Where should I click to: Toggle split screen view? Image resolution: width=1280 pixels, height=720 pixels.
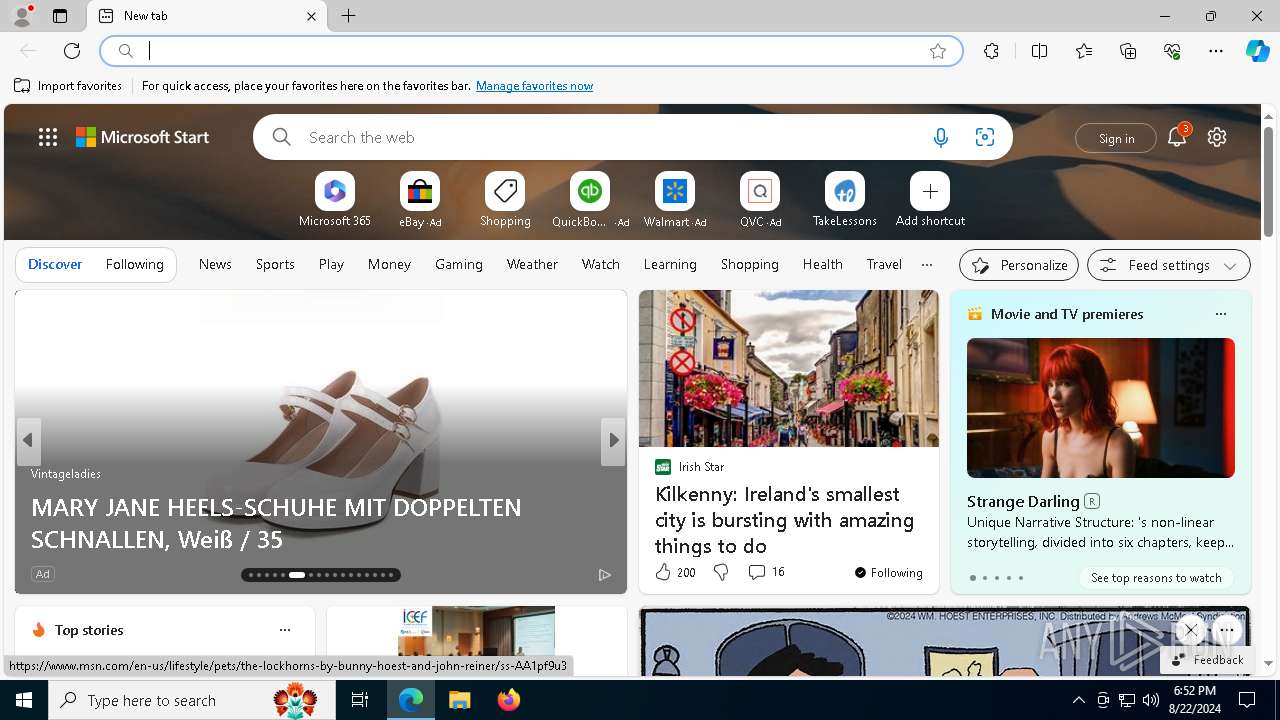pyautogui.click(x=1039, y=51)
